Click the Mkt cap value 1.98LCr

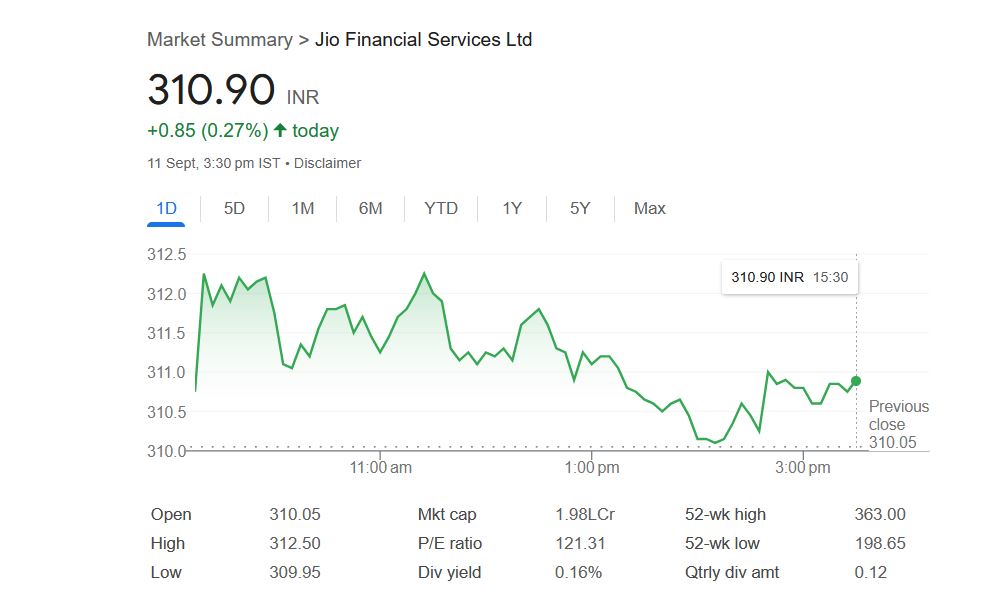[585, 515]
